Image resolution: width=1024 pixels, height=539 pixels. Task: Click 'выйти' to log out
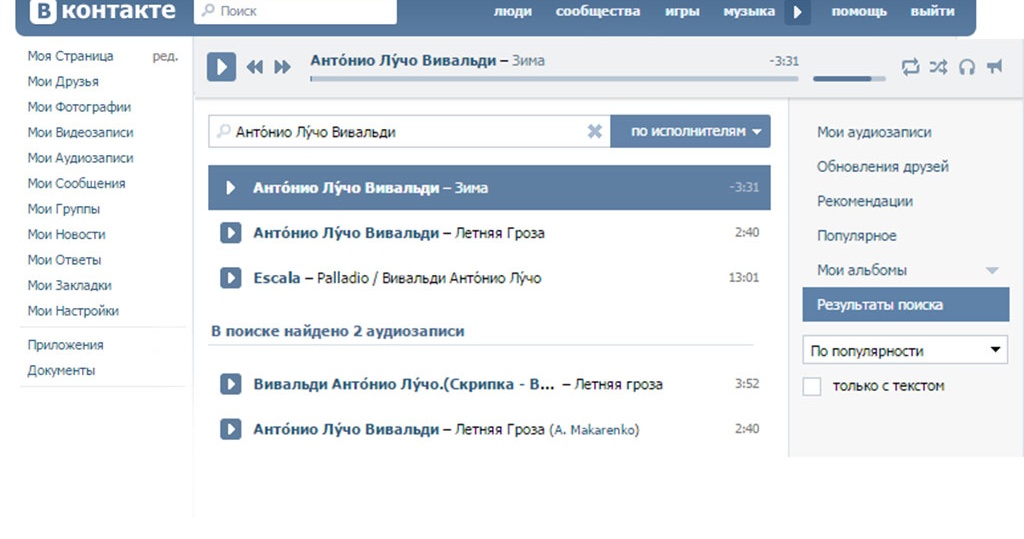[x=932, y=11]
